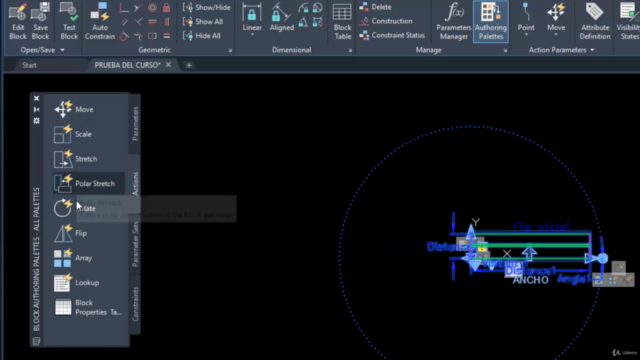Expand the Action Parameters panel dropdown
Image resolution: width=640 pixels, height=360 pixels.
coord(592,50)
